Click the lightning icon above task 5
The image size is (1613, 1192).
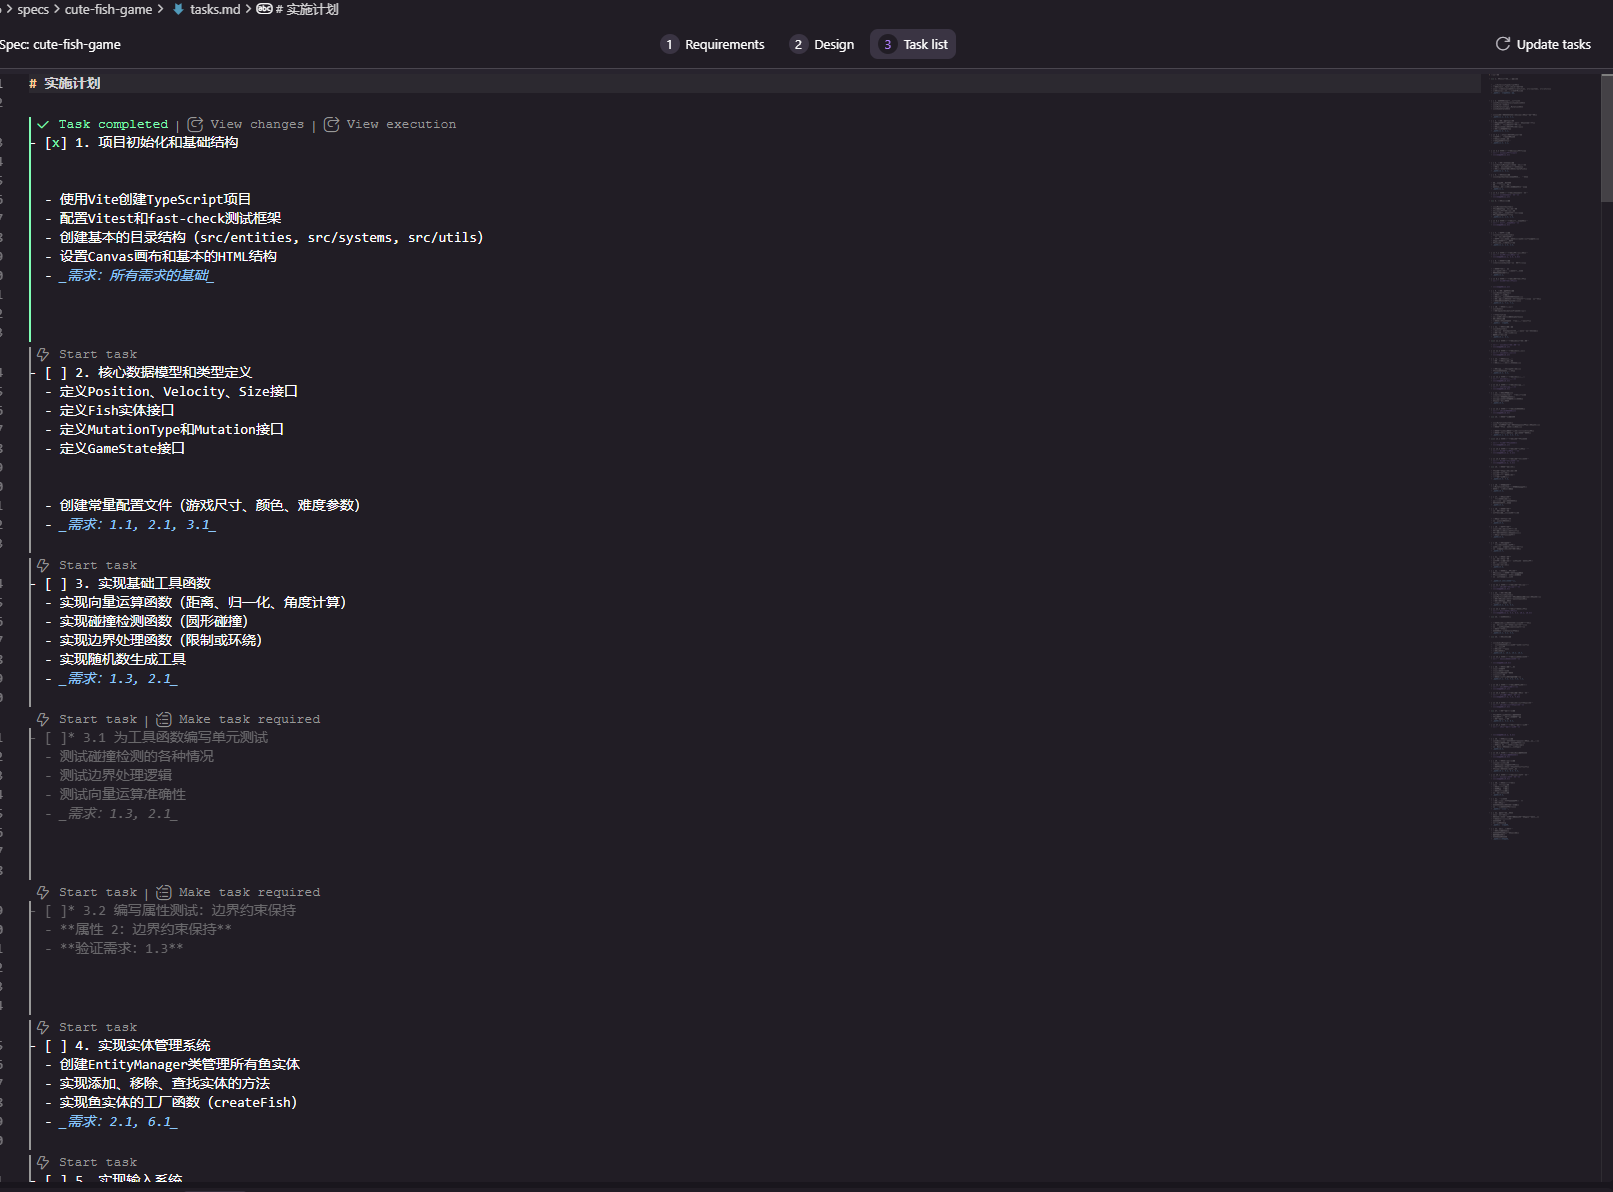(43, 1162)
